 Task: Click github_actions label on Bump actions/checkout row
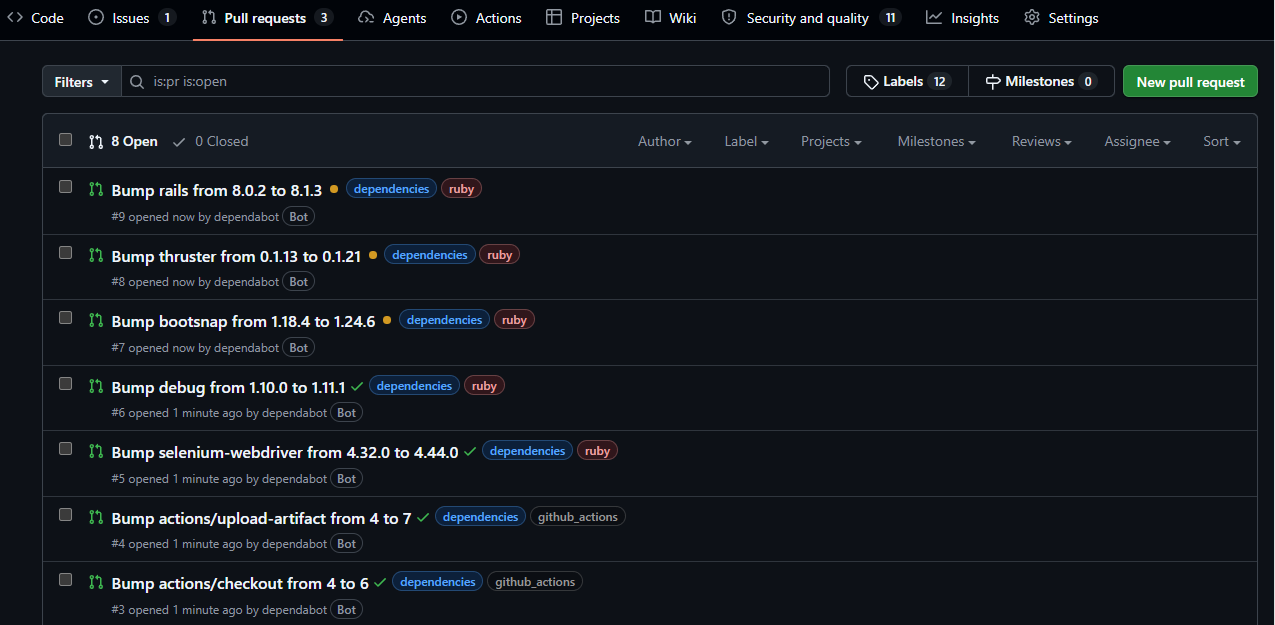coord(535,582)
